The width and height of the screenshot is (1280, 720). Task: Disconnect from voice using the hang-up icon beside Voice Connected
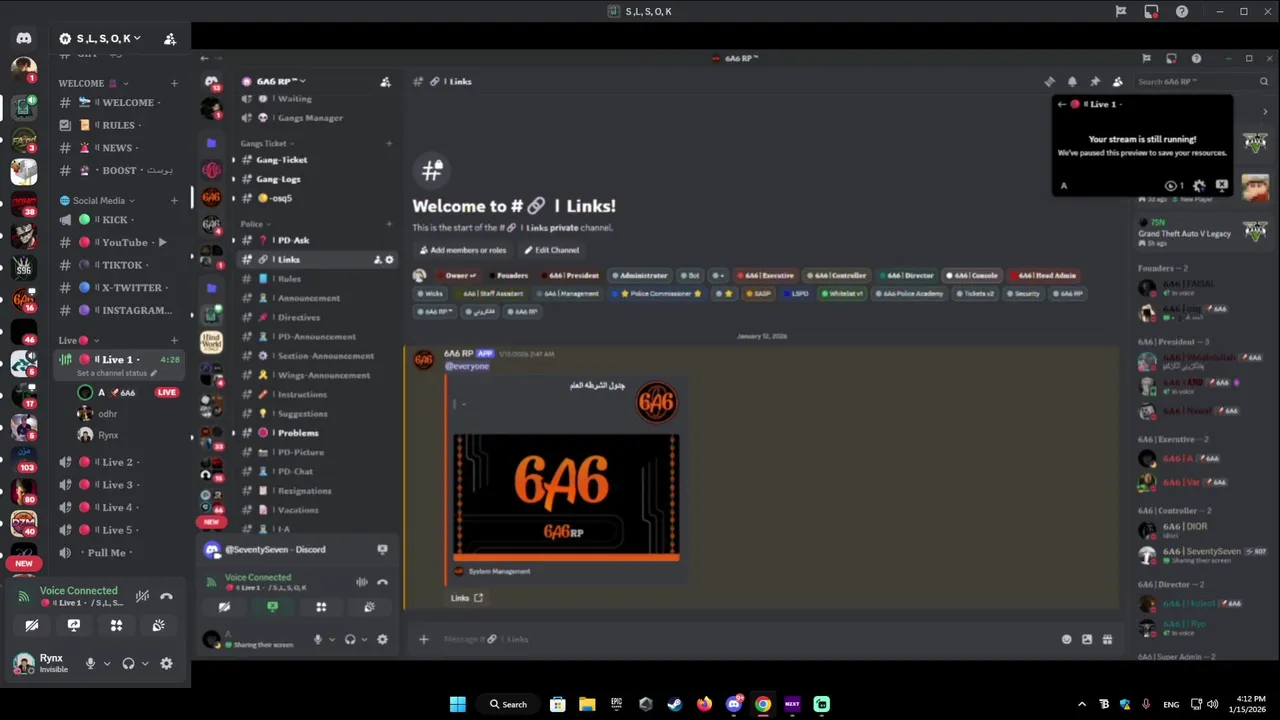click(166, 596)
